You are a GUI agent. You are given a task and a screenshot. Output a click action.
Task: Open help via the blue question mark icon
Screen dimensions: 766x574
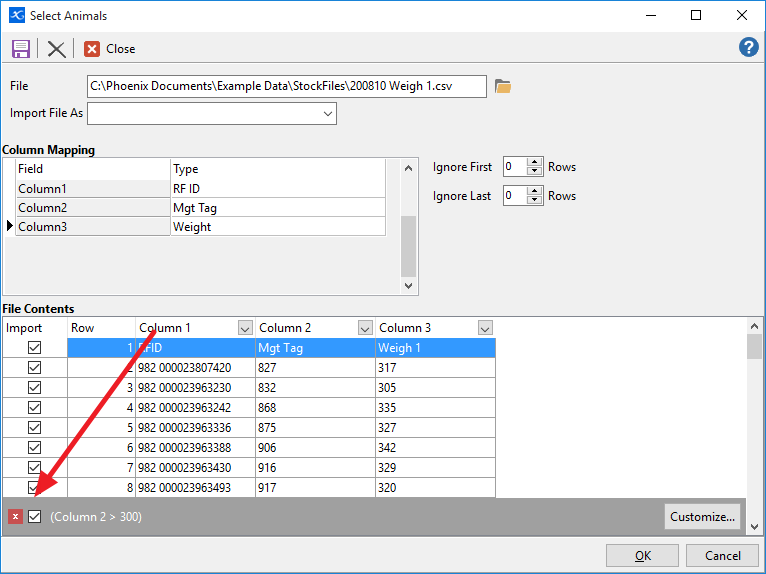(x=748, y=47)
